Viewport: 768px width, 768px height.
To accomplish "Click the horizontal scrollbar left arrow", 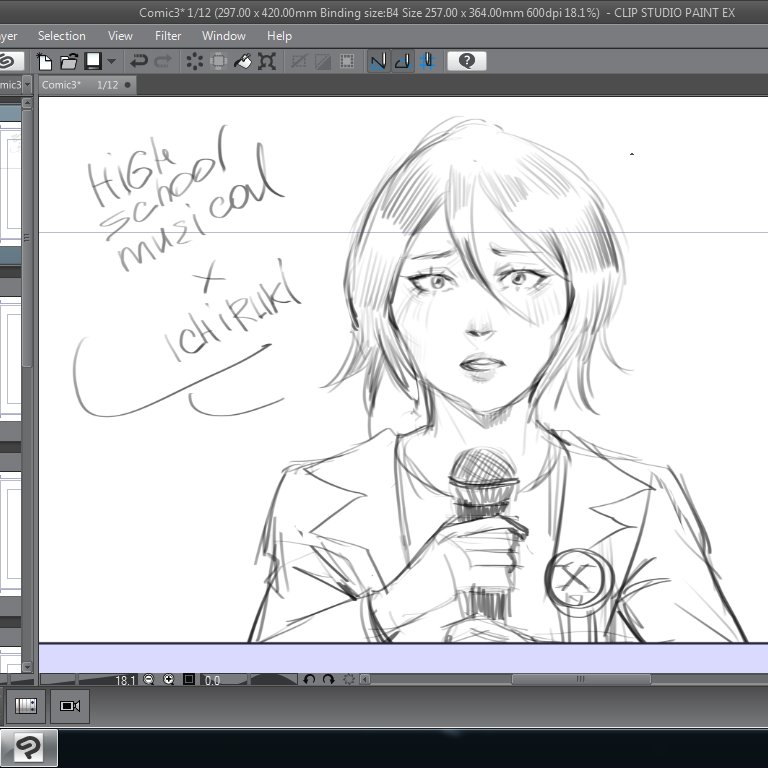I will (x=365, y=679).
